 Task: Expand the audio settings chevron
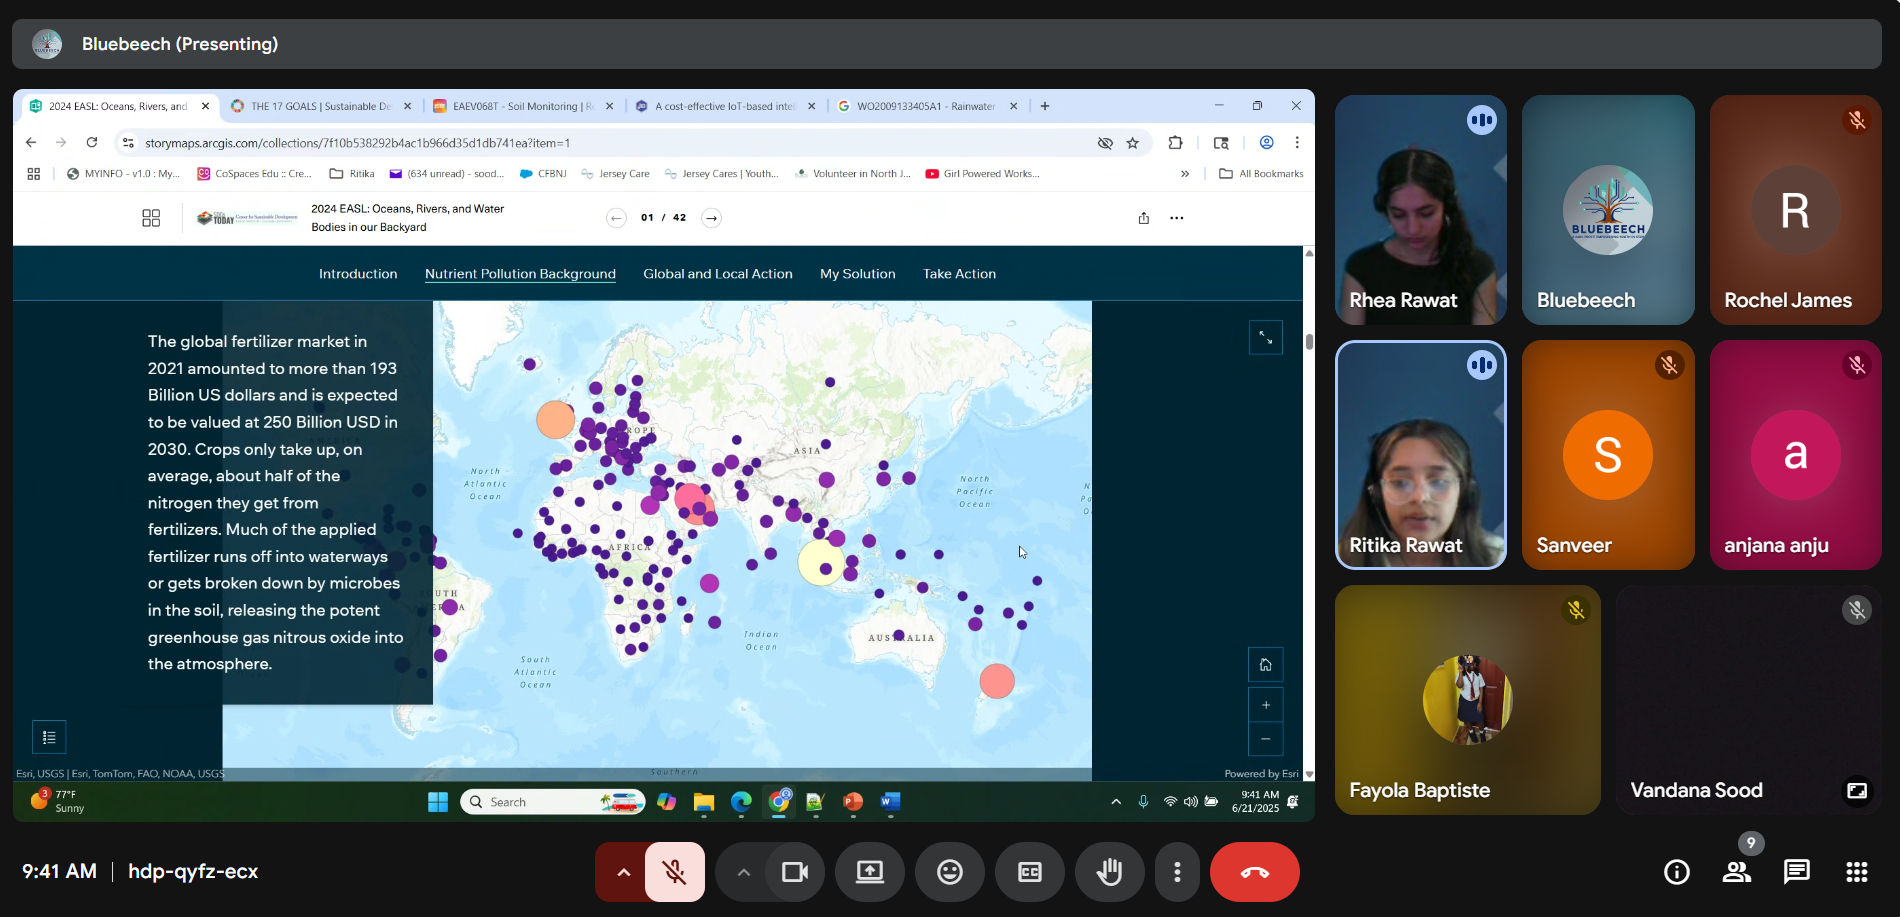623,872
